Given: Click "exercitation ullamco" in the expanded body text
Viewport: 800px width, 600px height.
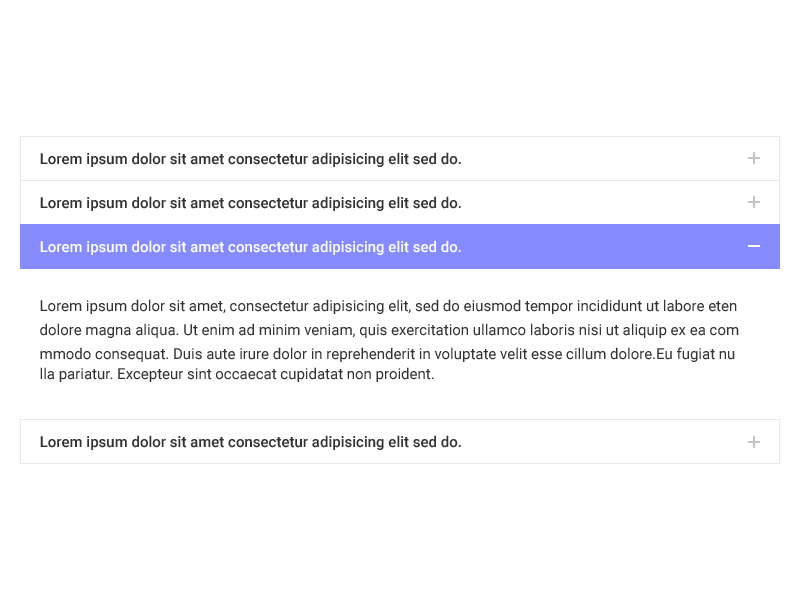Looking at the screenshot, I should click(424, 330).
